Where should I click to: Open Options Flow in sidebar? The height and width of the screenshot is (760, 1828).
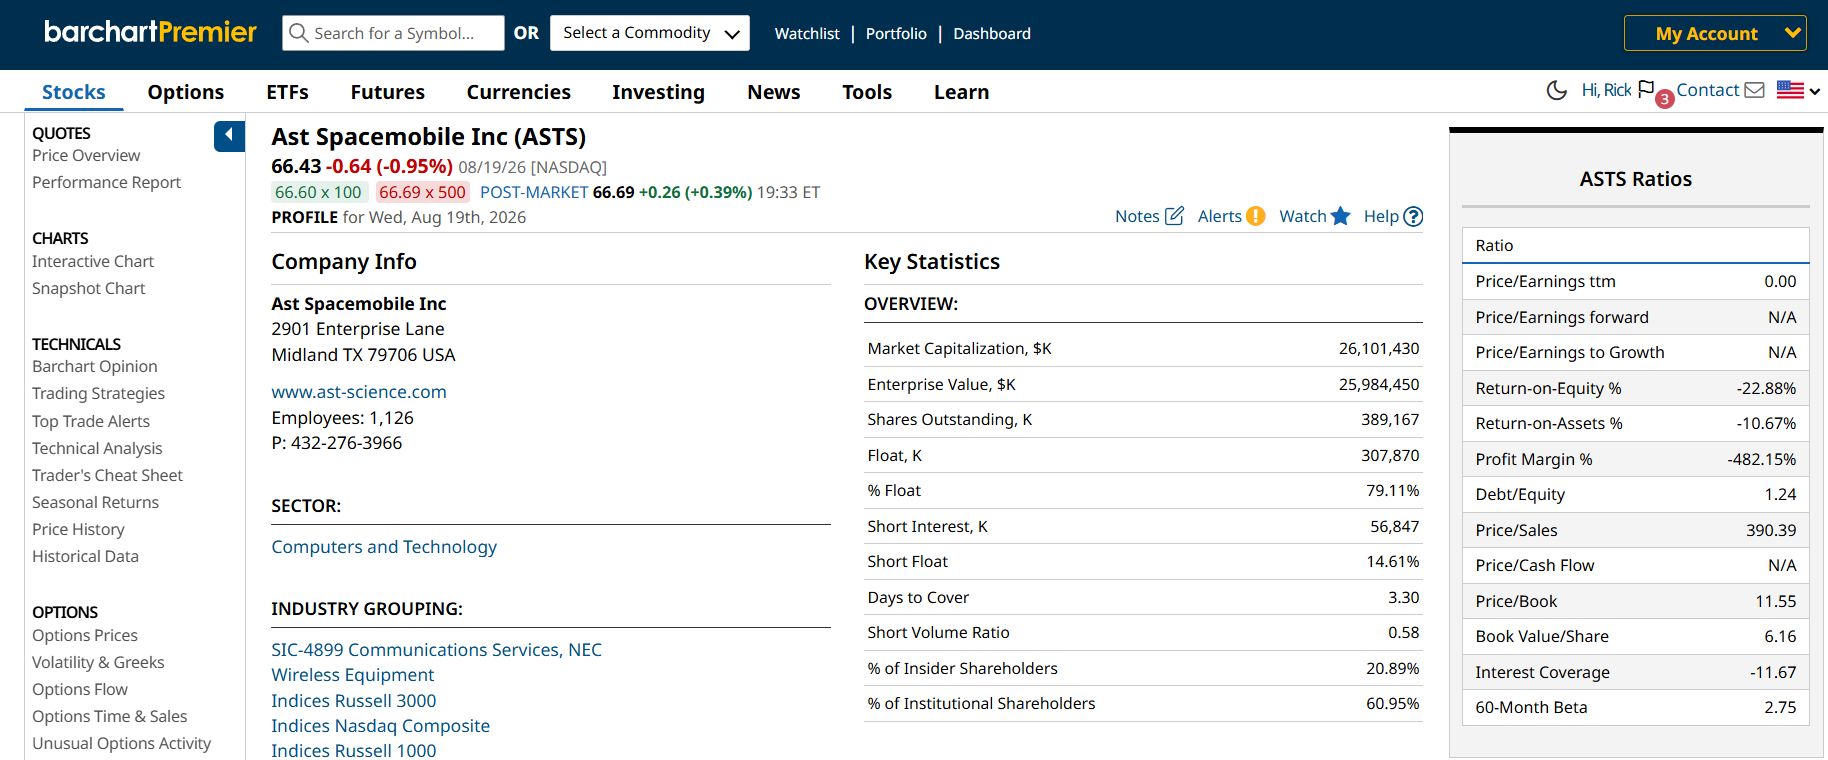(80, 689)
